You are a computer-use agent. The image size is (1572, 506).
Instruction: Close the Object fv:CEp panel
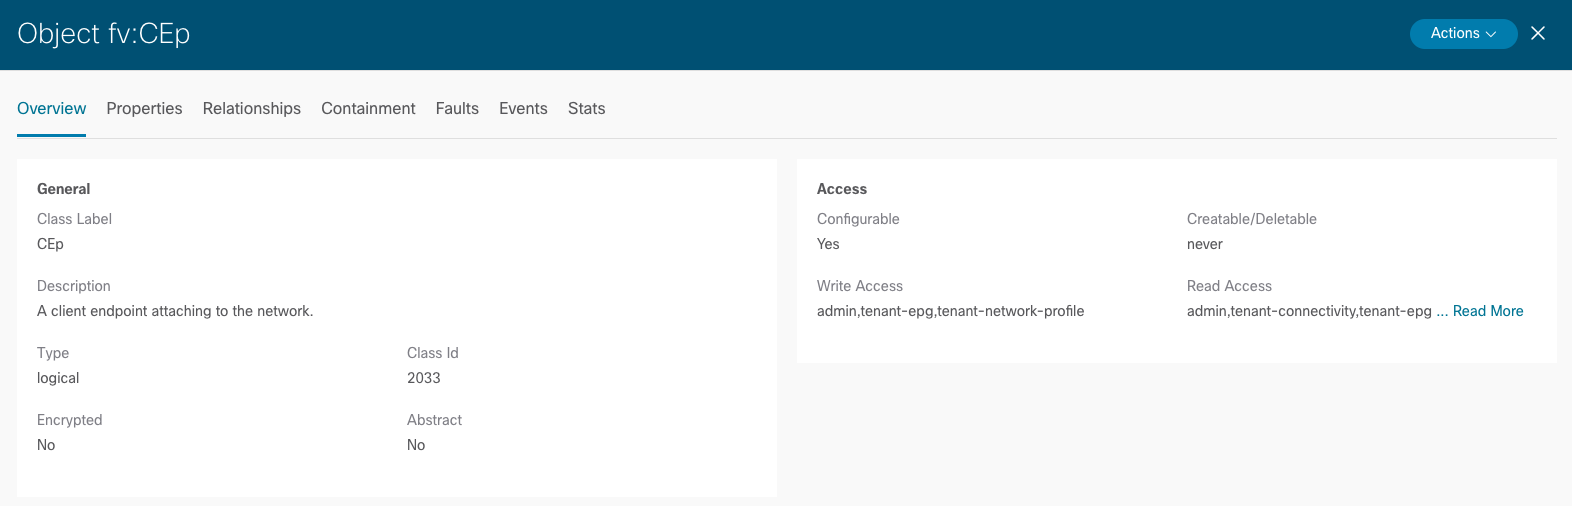tap(1538, 33)
